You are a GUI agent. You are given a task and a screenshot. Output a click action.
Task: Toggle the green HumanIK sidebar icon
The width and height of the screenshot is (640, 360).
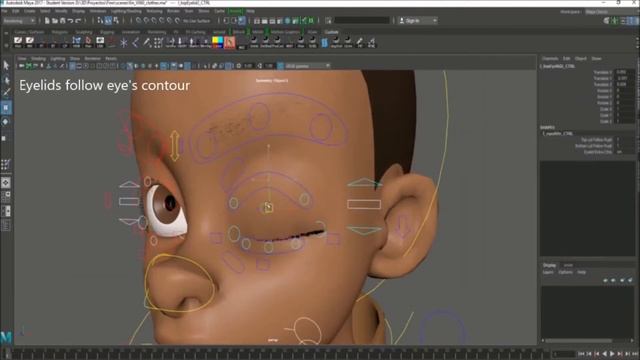click(615, 20)
